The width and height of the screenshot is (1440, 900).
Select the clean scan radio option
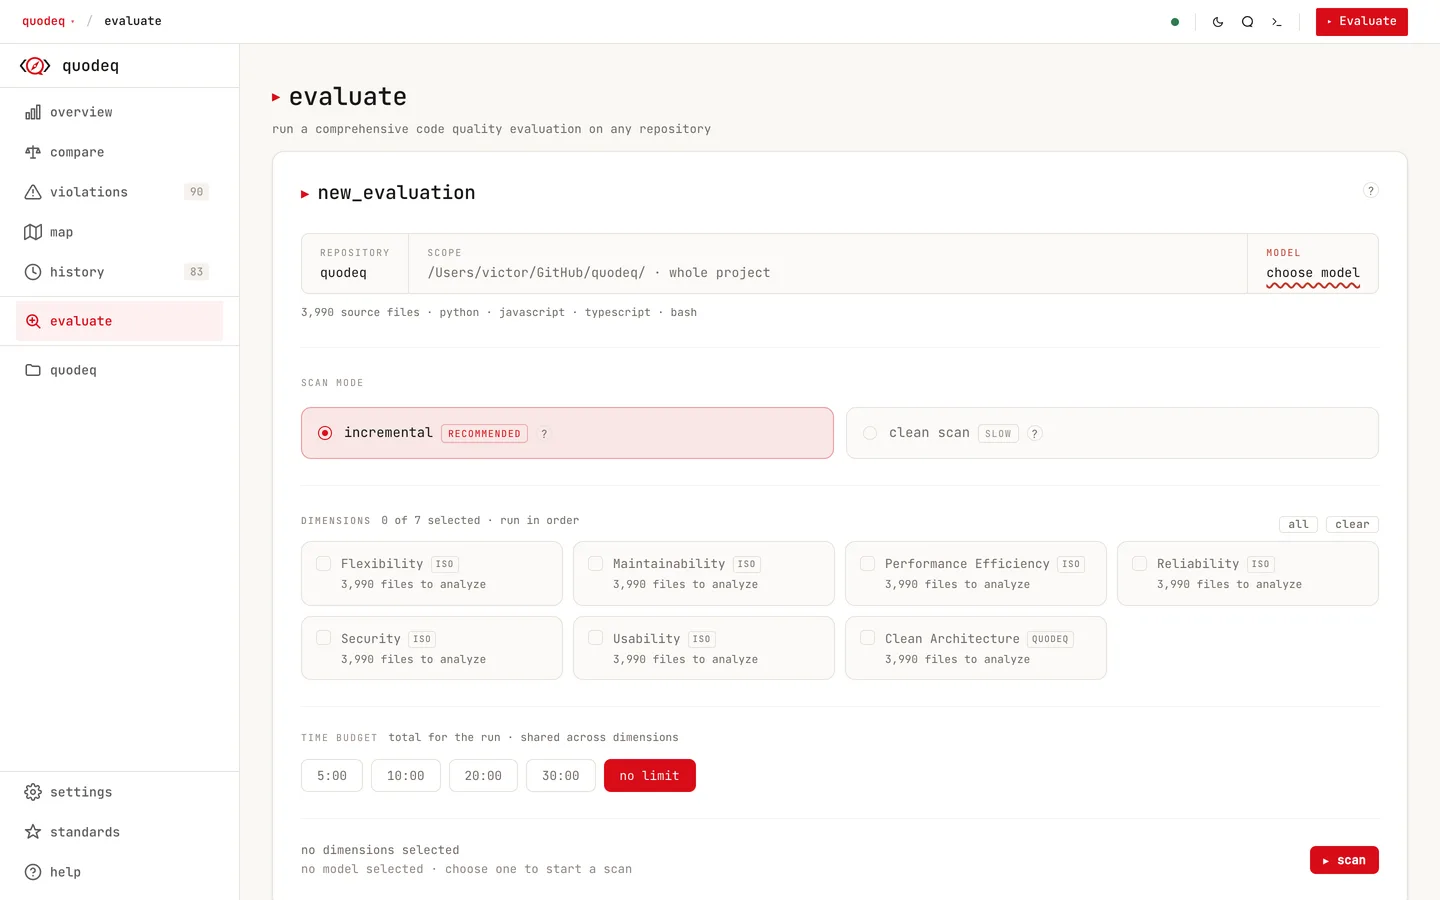870,433
